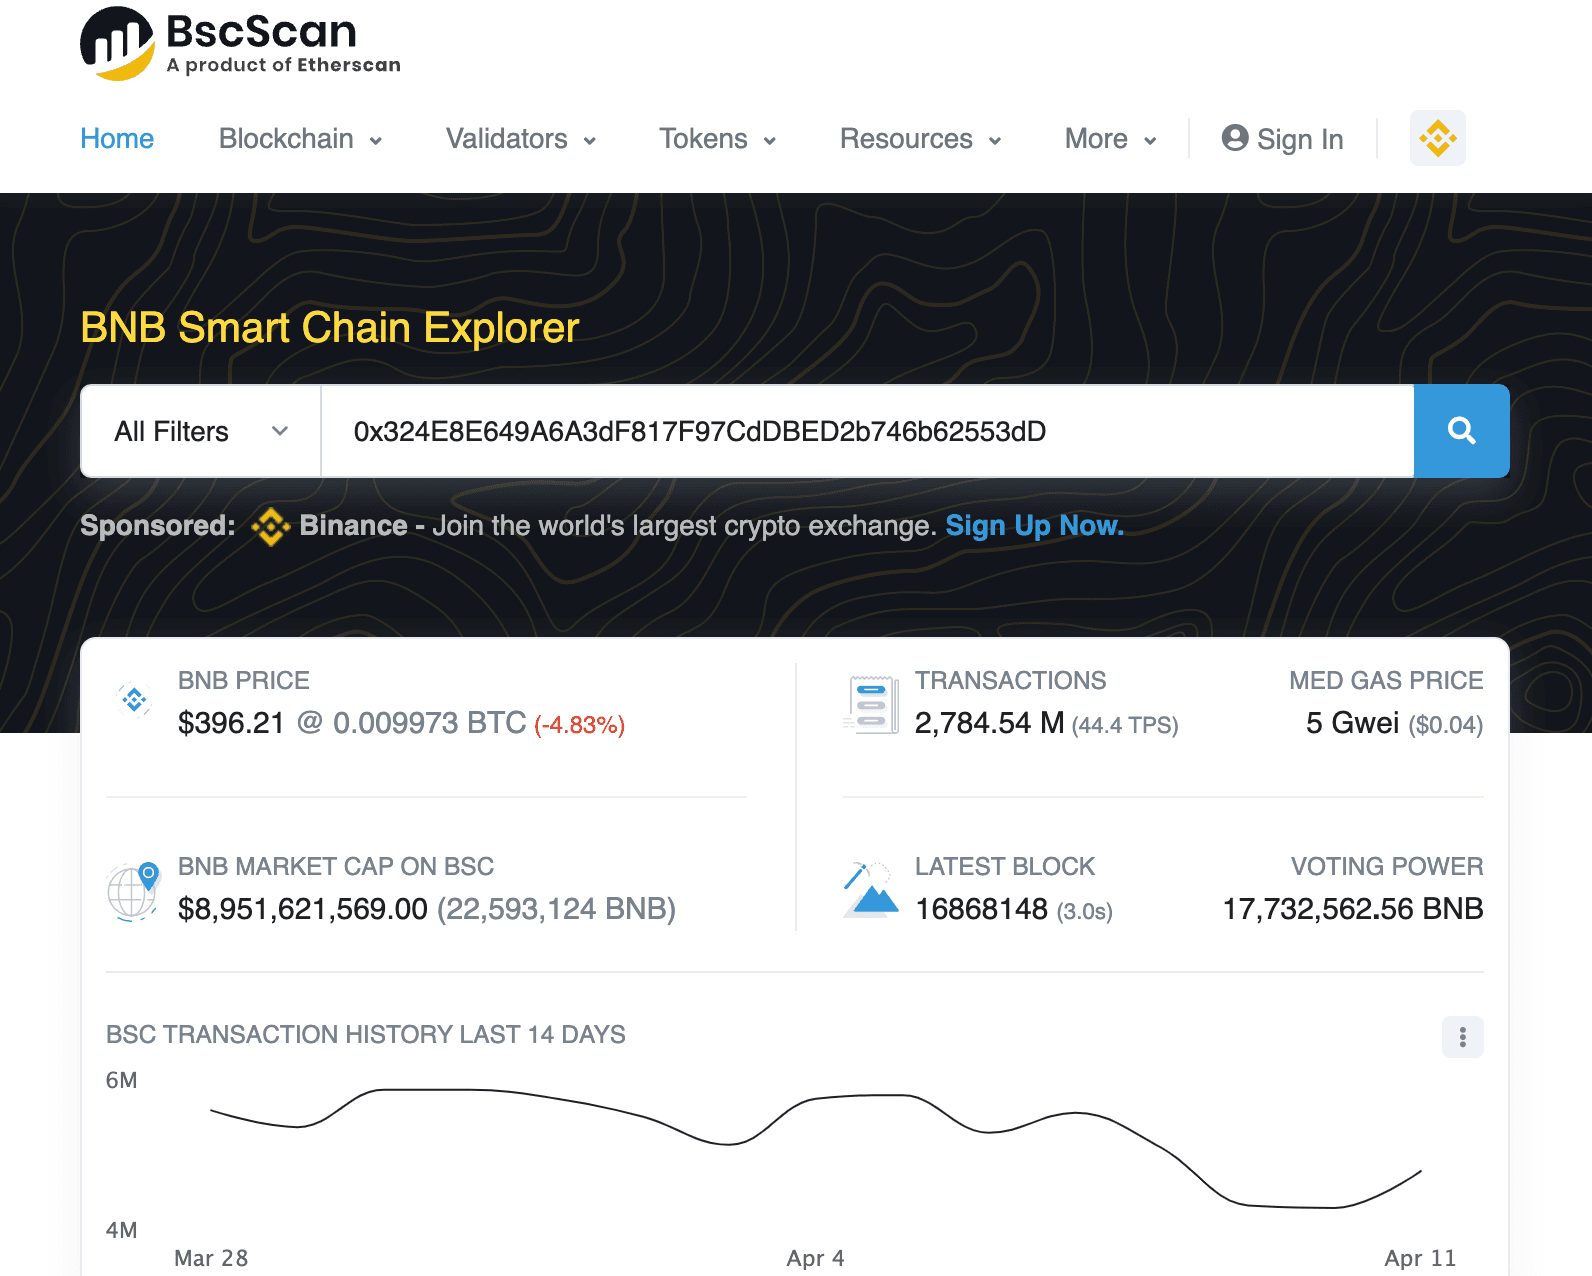This screenshot has height=1276, width=1592.
Task: Focus the address search input field
Action: (x=867, y=431)
